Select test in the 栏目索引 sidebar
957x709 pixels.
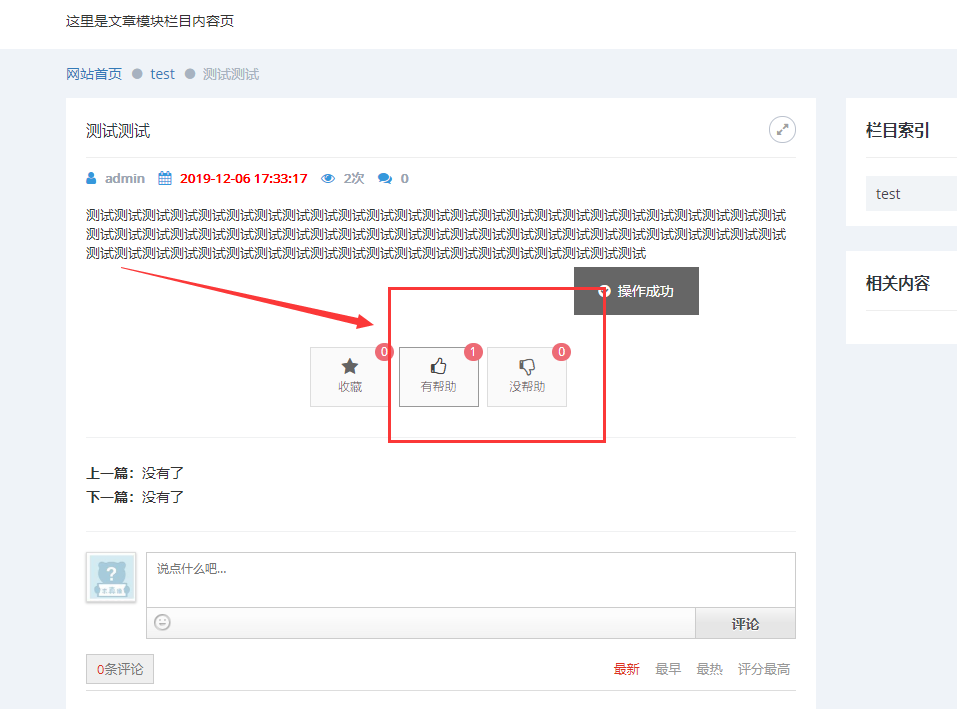911,194
